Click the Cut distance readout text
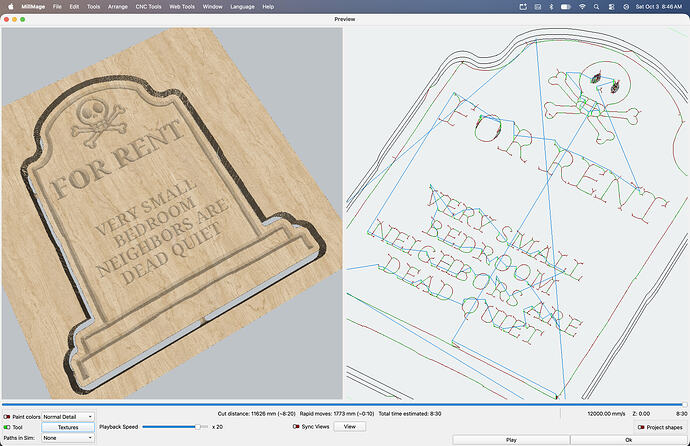The width and height of the screenshot is (690, 446). 257,413
